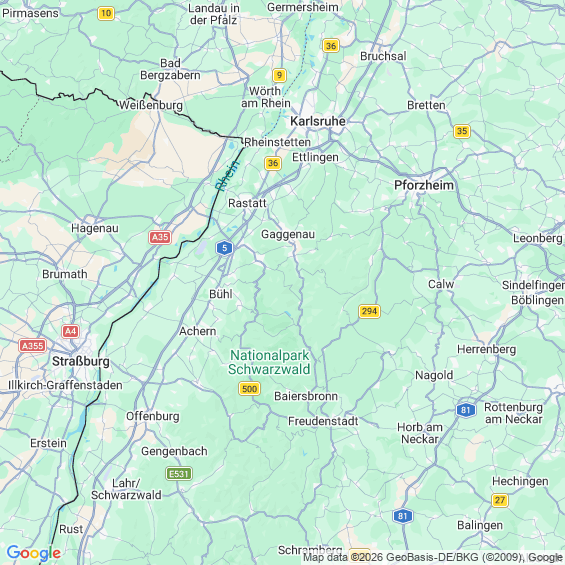This screenshot has width=565, height=565.
Task: Select the Offenburg town label
Action: click(152, 416)
